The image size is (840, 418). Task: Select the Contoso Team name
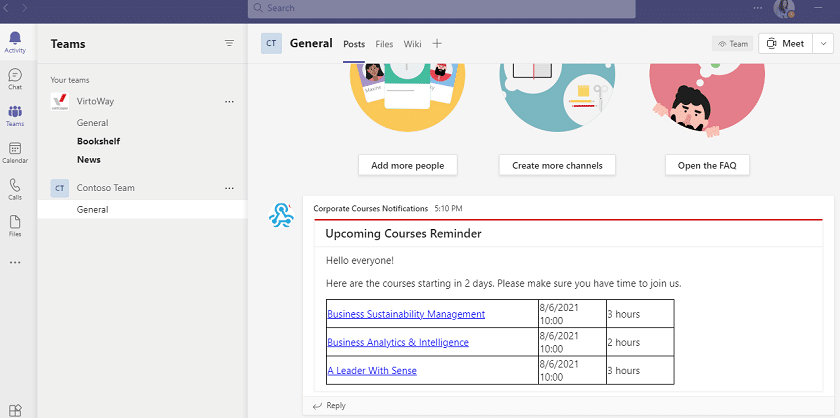coord(106,188)
